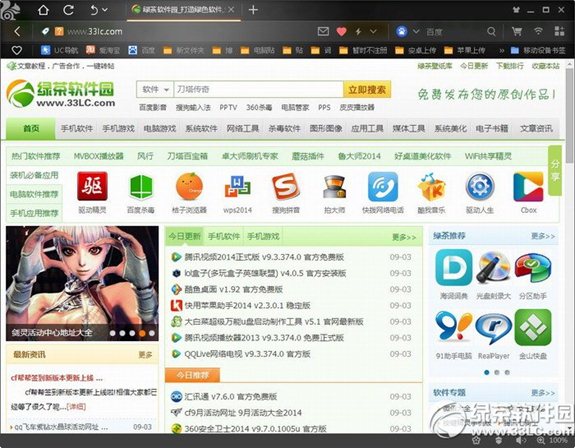Open the green 分享 side share tab
The image size is (575, 448).
click(x=555, y=170)
